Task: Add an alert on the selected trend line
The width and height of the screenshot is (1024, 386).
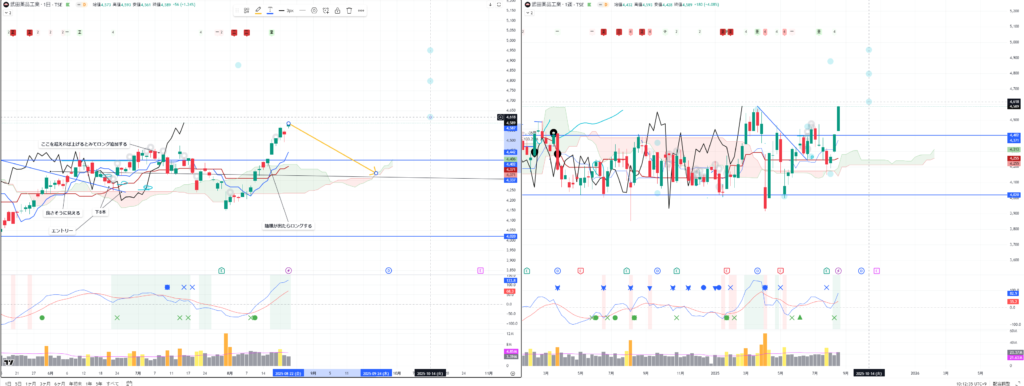Action: pyautogui.click(x=325, y=10)
